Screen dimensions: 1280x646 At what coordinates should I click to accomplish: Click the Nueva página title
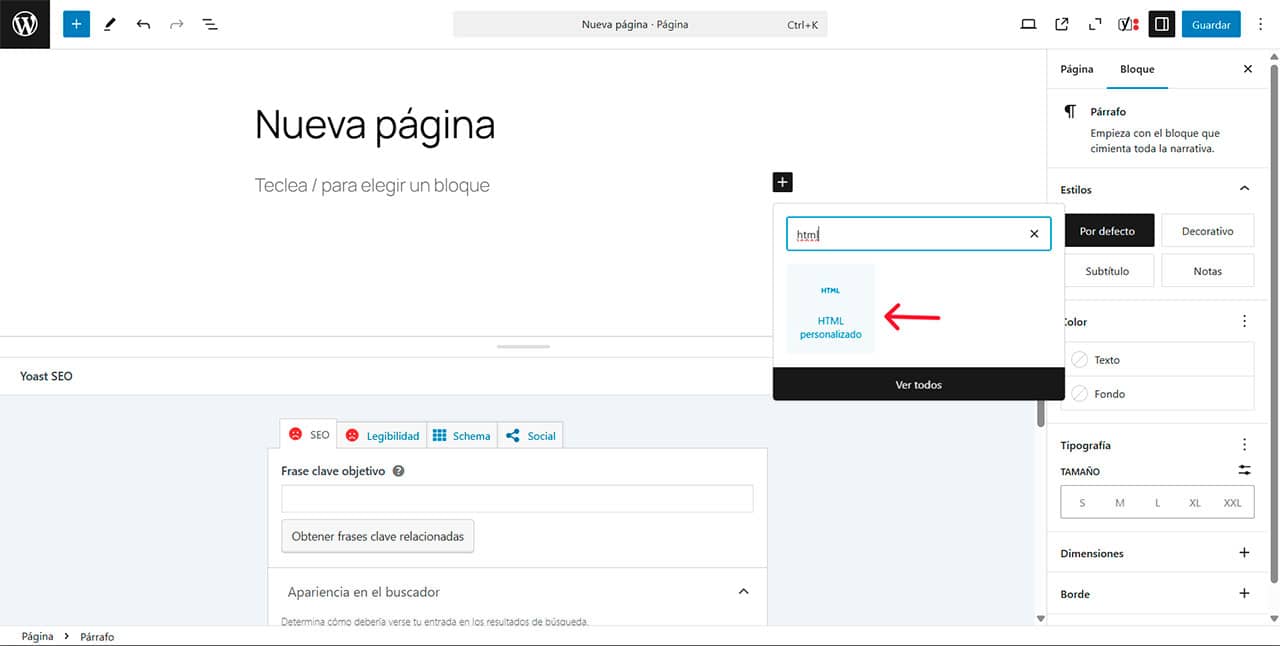coord(375,125)
